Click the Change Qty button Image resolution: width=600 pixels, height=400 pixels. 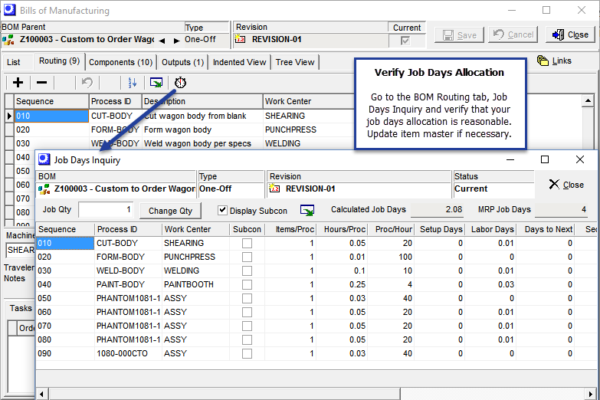(170, 211)
